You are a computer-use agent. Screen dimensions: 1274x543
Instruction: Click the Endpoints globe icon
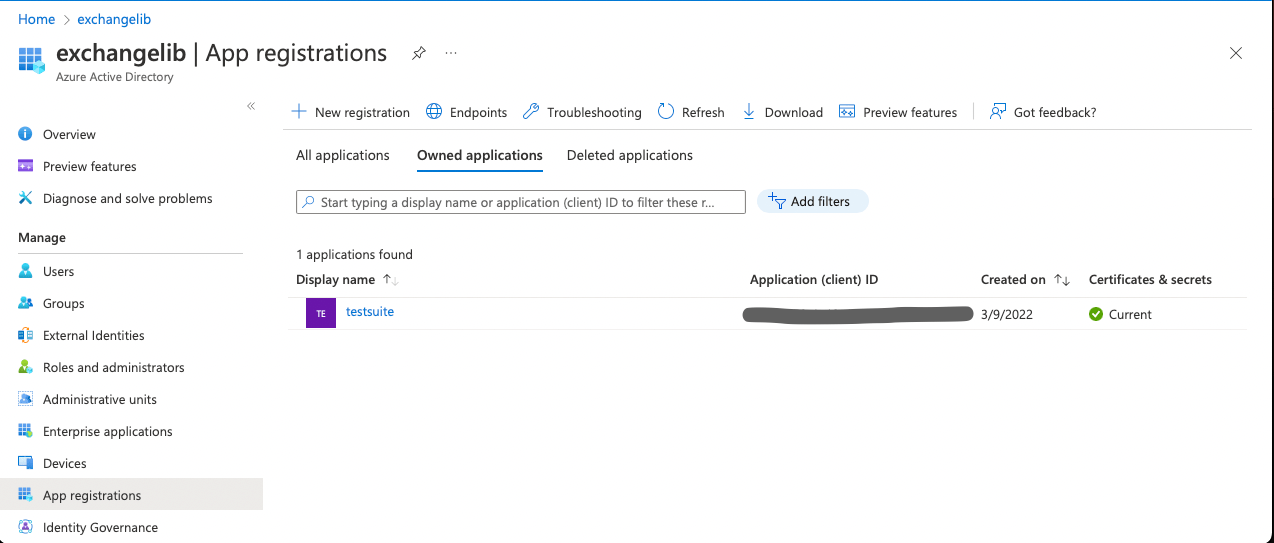[434, 112]
